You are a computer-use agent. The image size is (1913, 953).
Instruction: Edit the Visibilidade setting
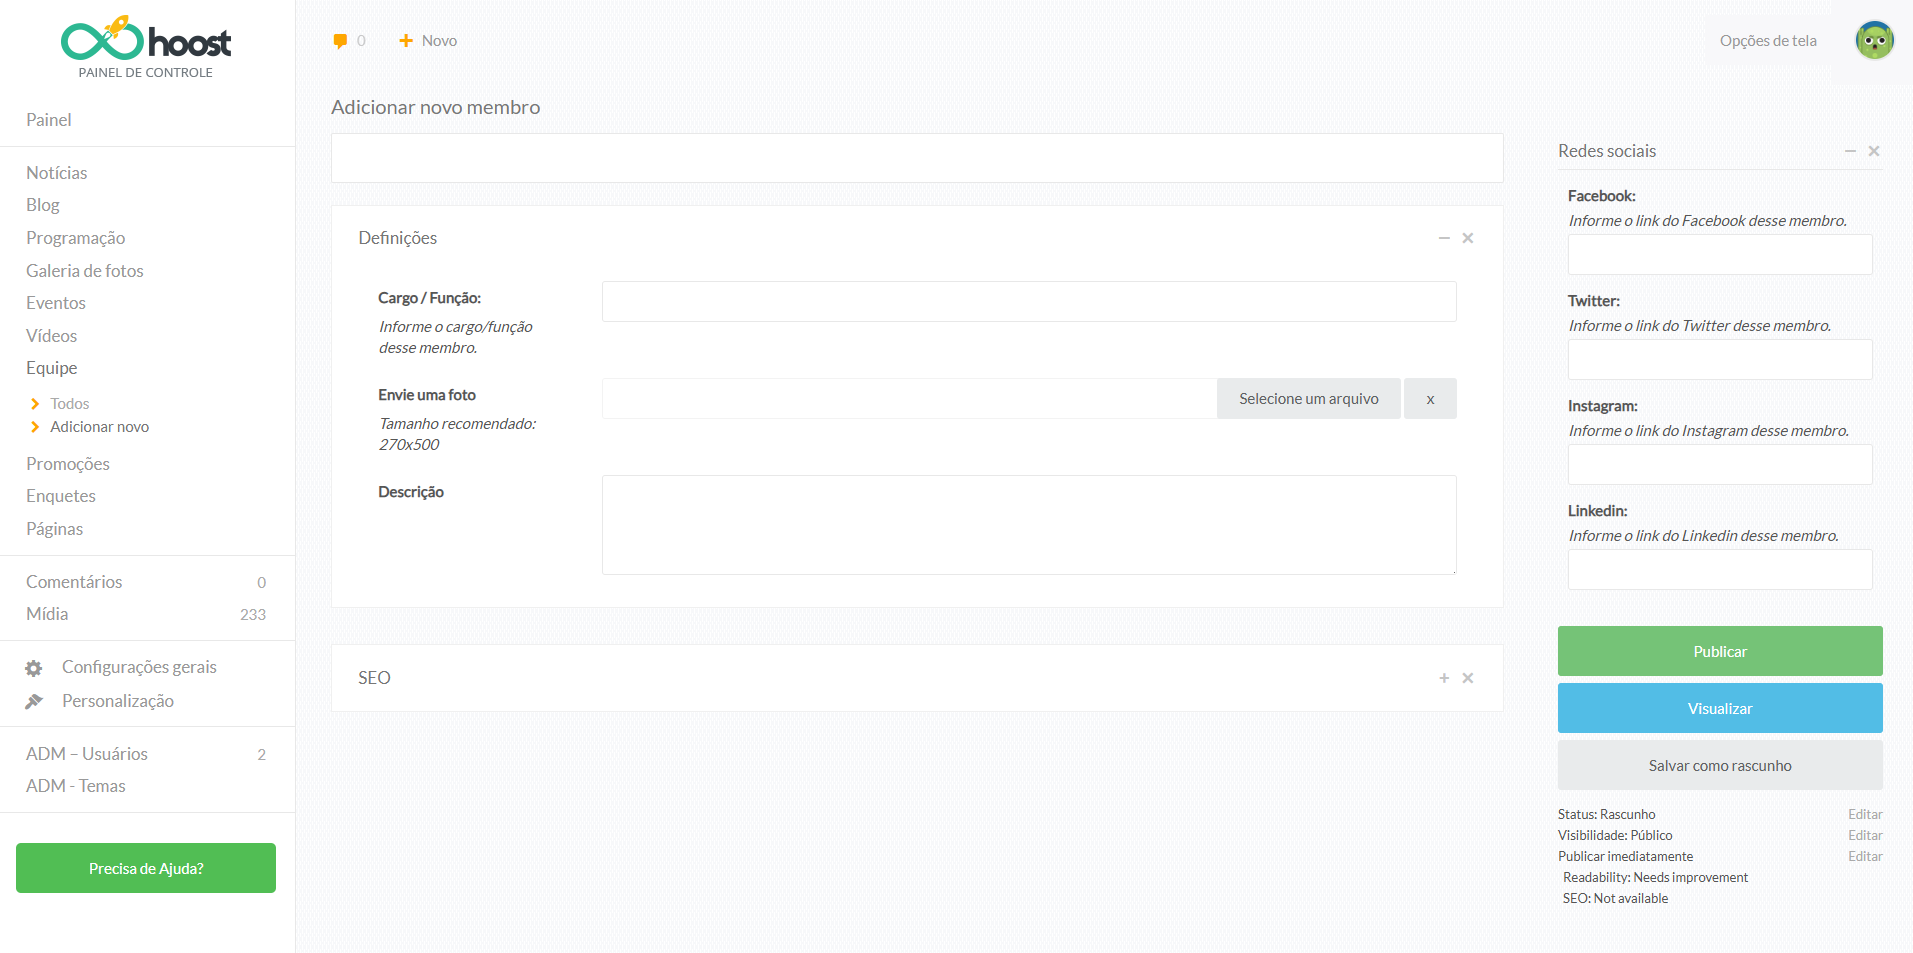[1864, 836]
